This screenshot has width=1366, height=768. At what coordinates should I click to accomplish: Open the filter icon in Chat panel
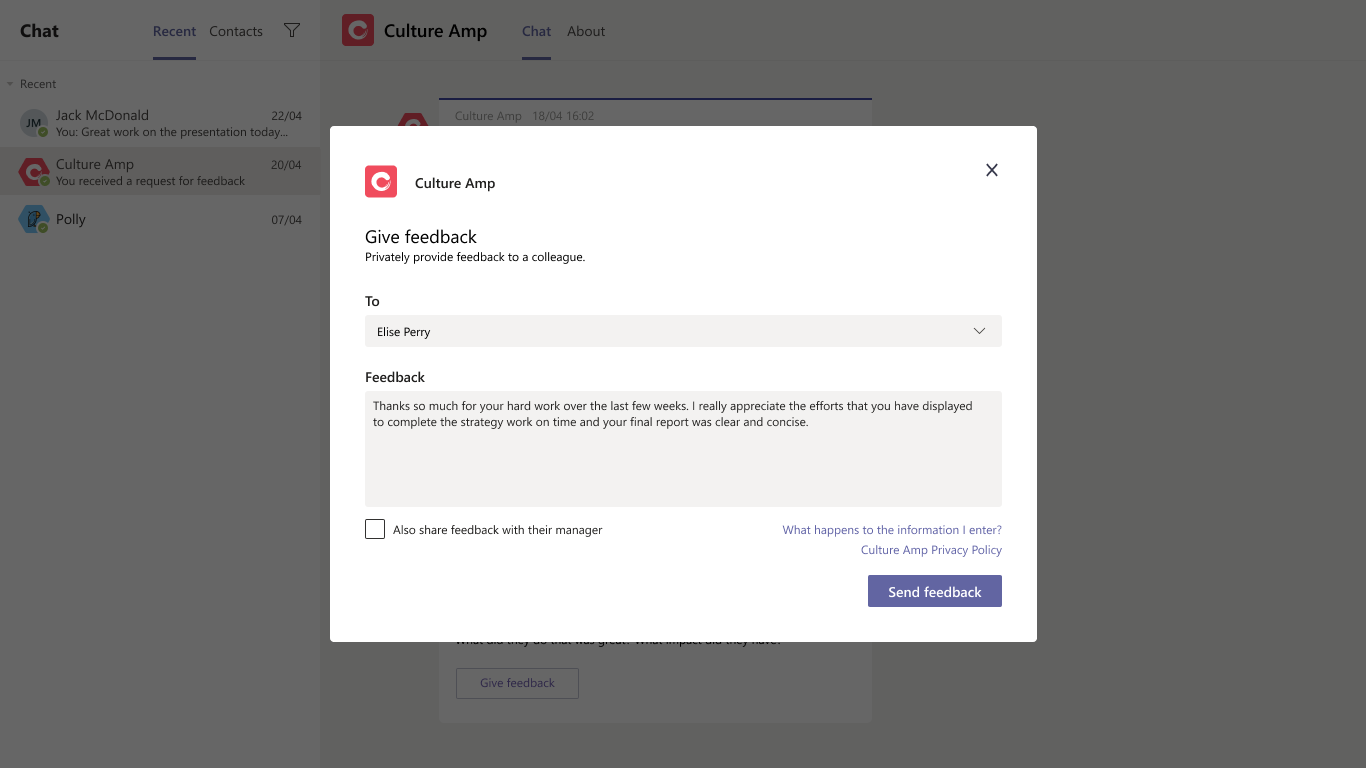(292, 31)
